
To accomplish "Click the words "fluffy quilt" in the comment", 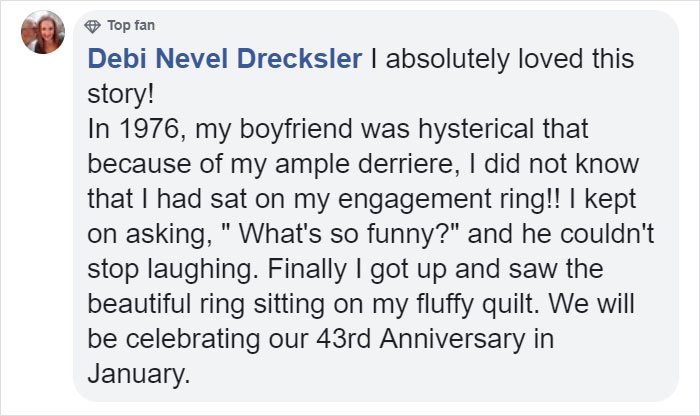I will tap(475, 304).
